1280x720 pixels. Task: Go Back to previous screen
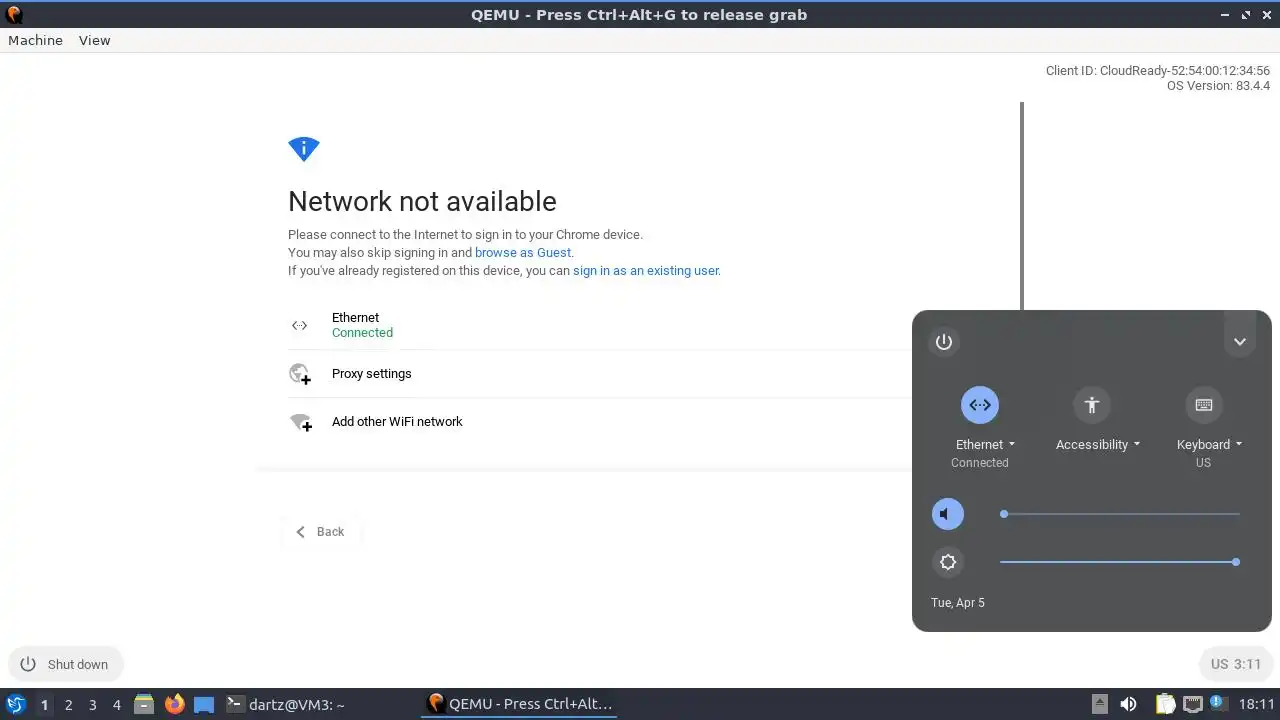320,532
